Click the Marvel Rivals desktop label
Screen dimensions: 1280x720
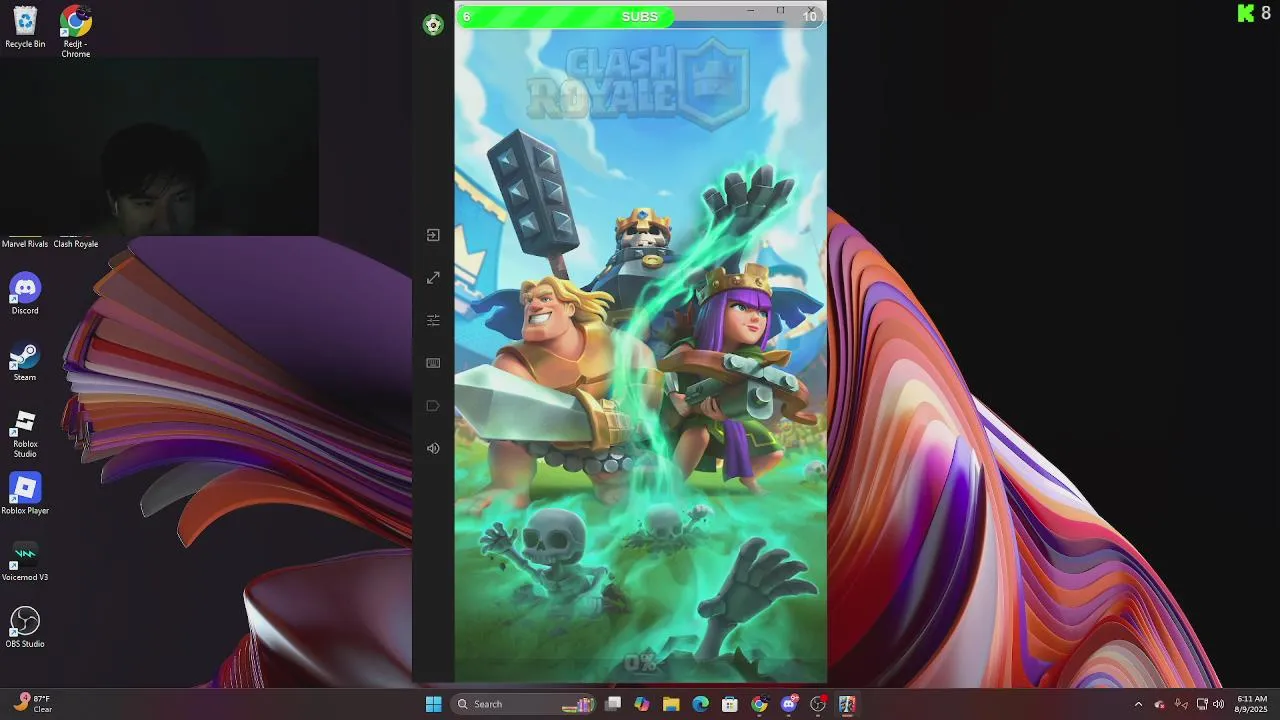point(25,244)
